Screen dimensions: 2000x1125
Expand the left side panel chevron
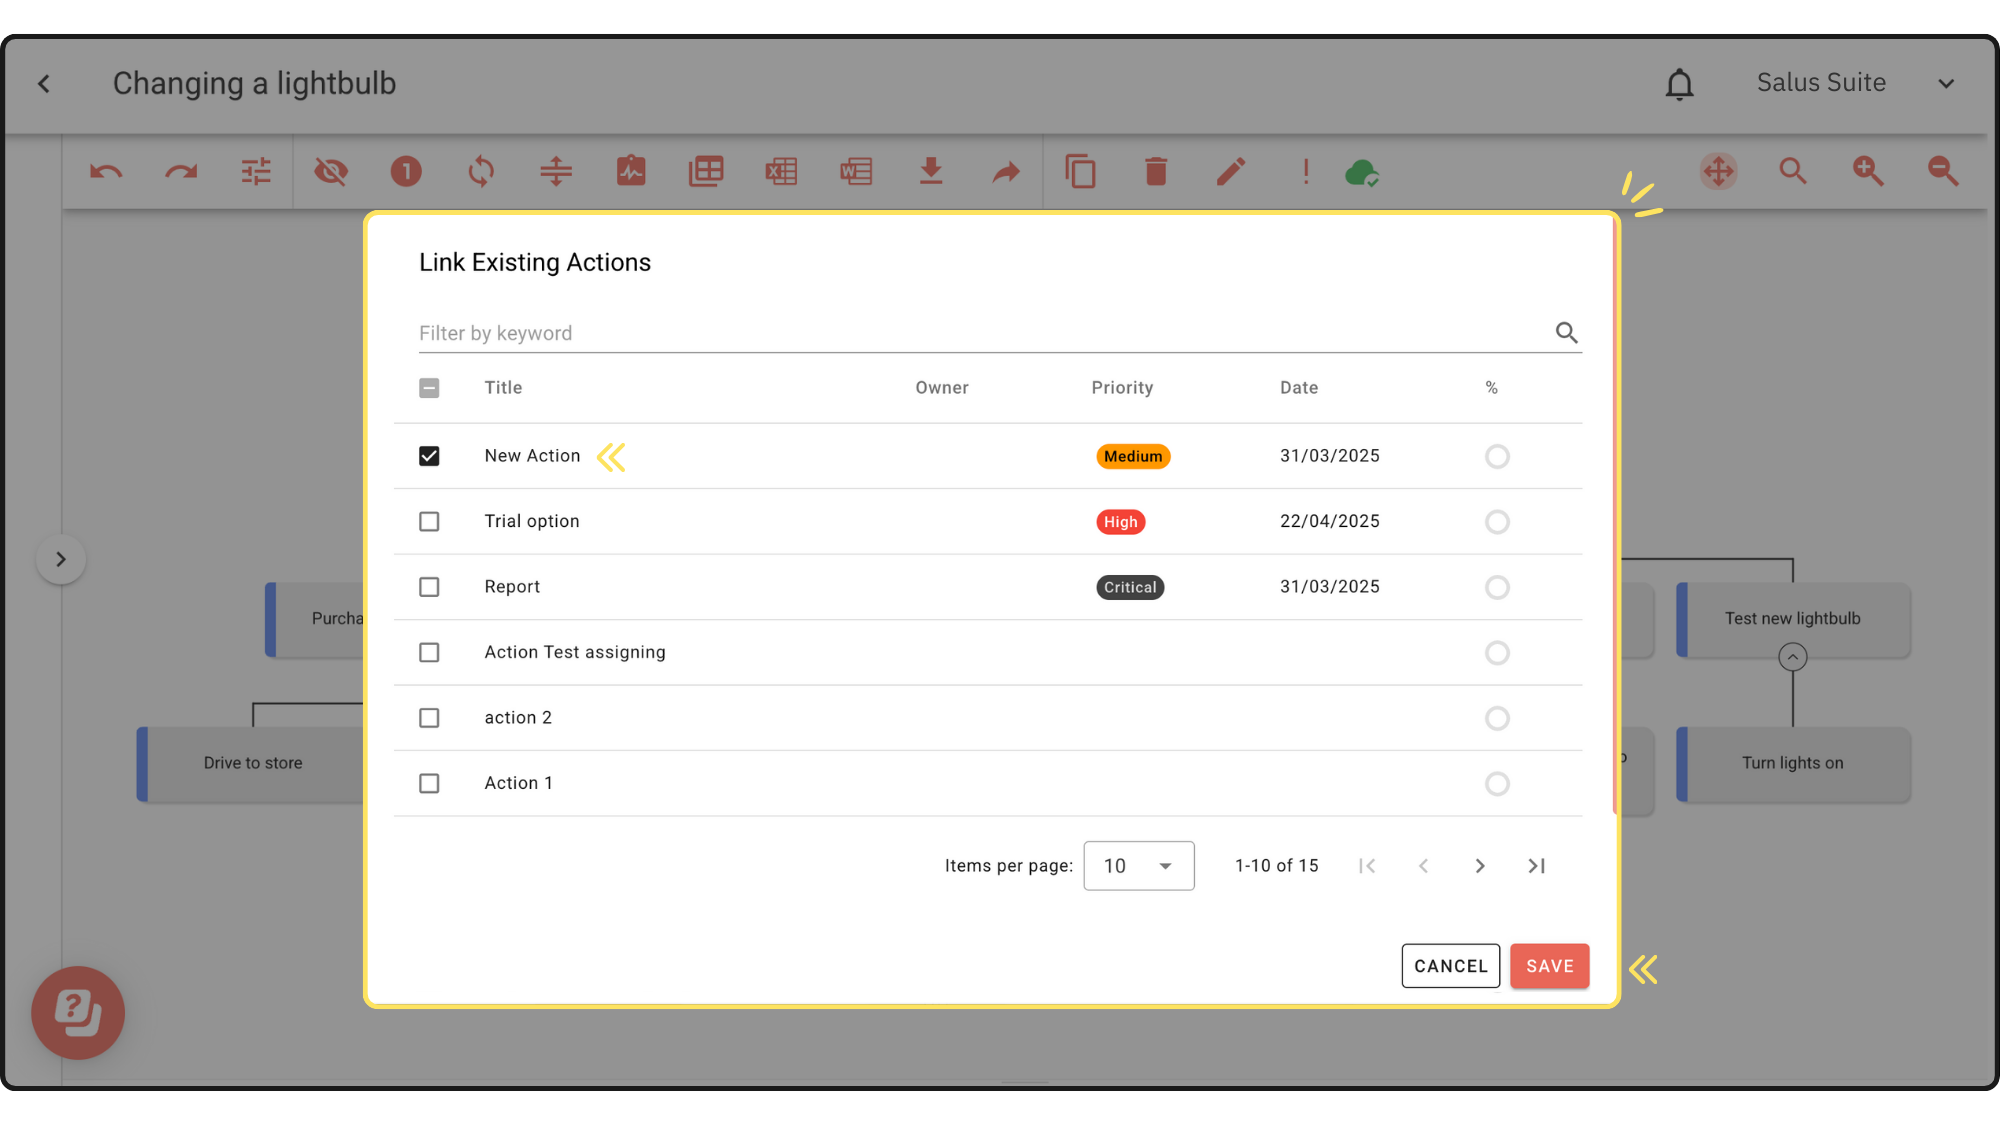pos(61,559)
